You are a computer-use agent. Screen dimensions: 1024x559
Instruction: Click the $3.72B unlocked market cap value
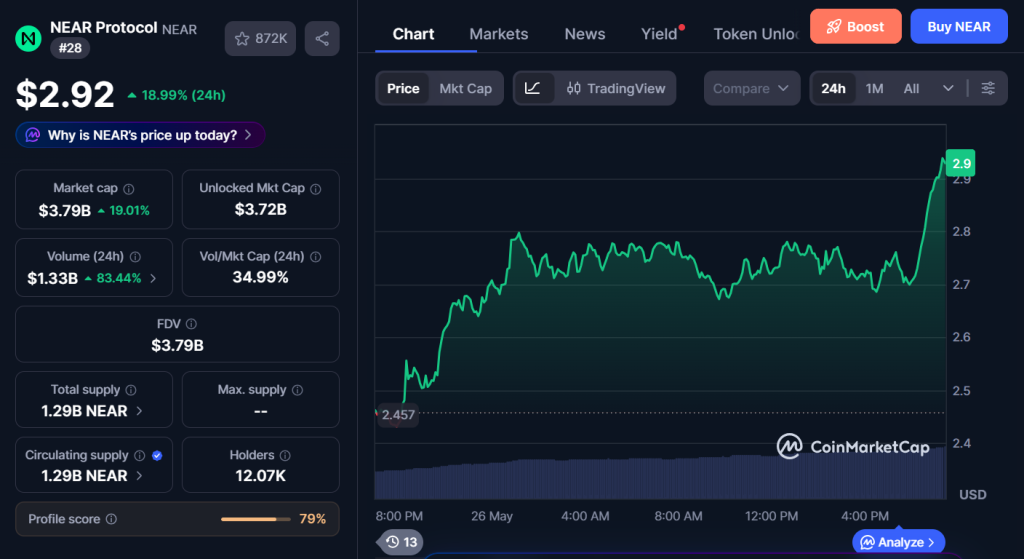[261, 210]
